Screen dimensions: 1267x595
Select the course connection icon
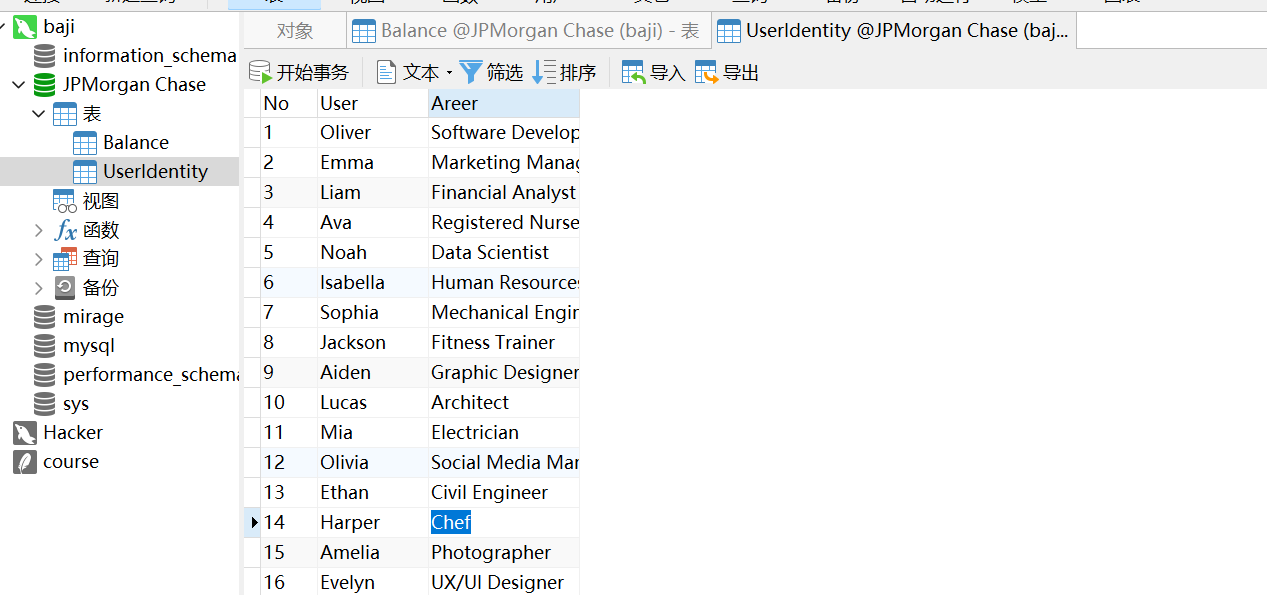click(25, 462)
